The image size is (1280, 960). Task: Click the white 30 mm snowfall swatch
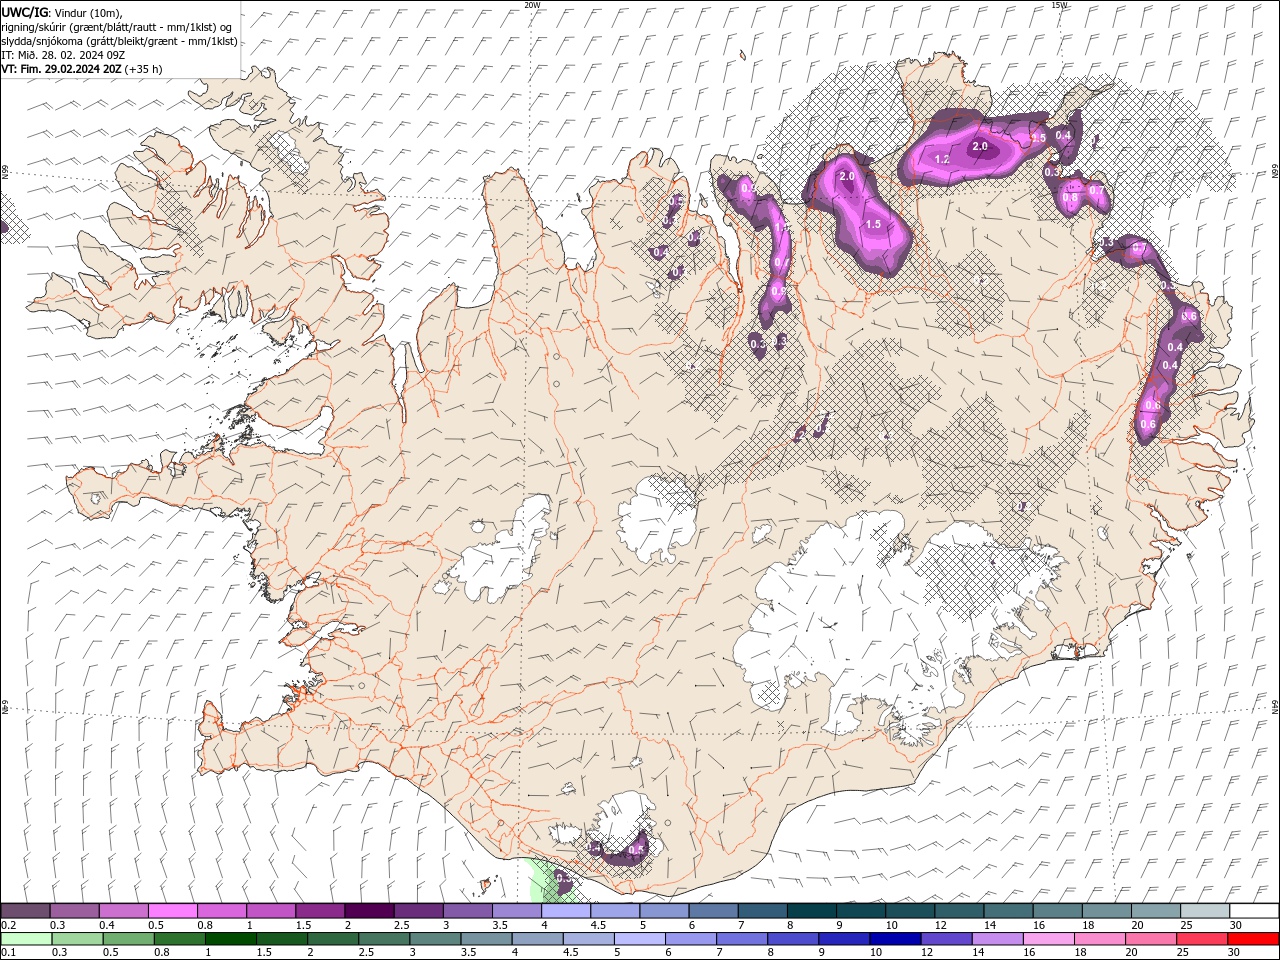1253,910
